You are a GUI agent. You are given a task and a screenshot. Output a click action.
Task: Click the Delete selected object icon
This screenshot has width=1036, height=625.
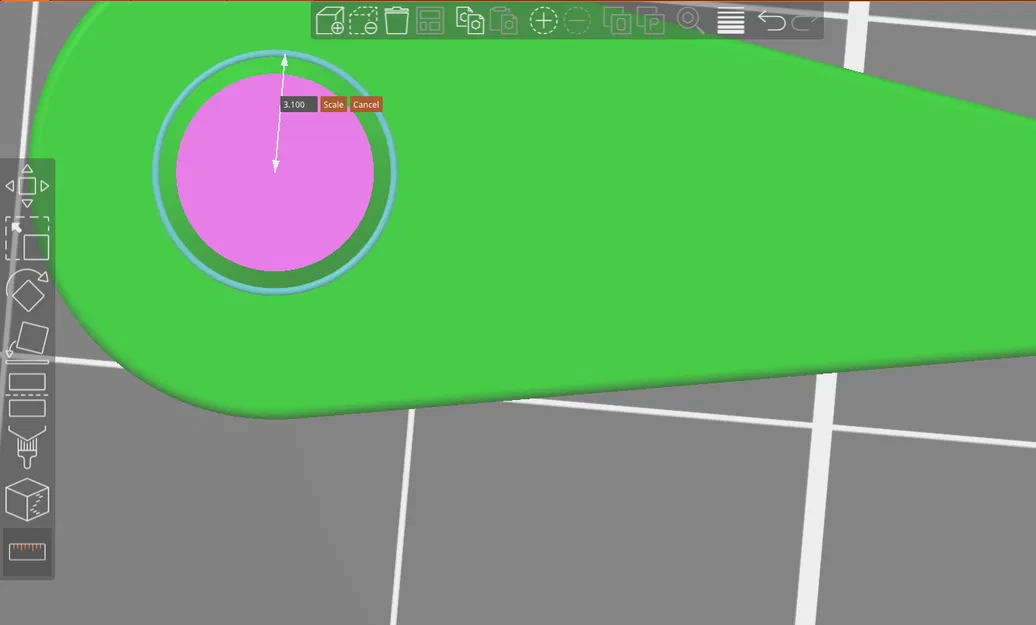[x=363, y=20]
